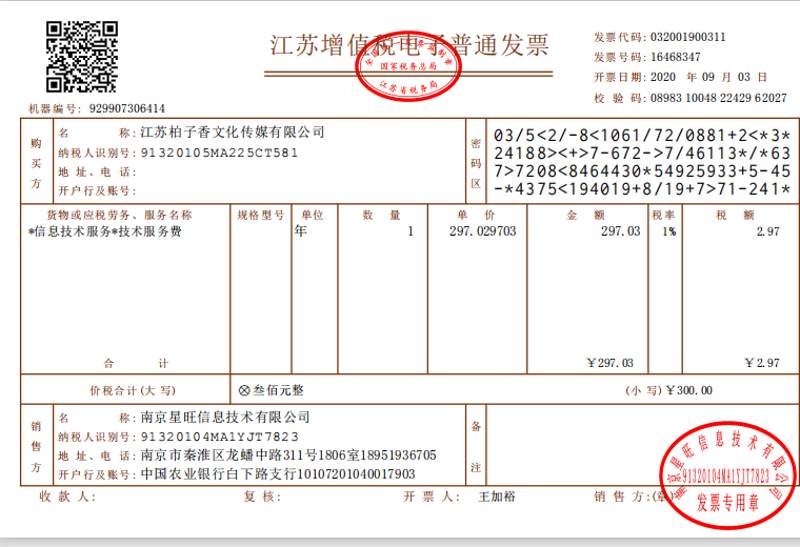Click the red 发票专用章 seller seal
This screenshot has width=800, height=547.
(x=728, y=475)
